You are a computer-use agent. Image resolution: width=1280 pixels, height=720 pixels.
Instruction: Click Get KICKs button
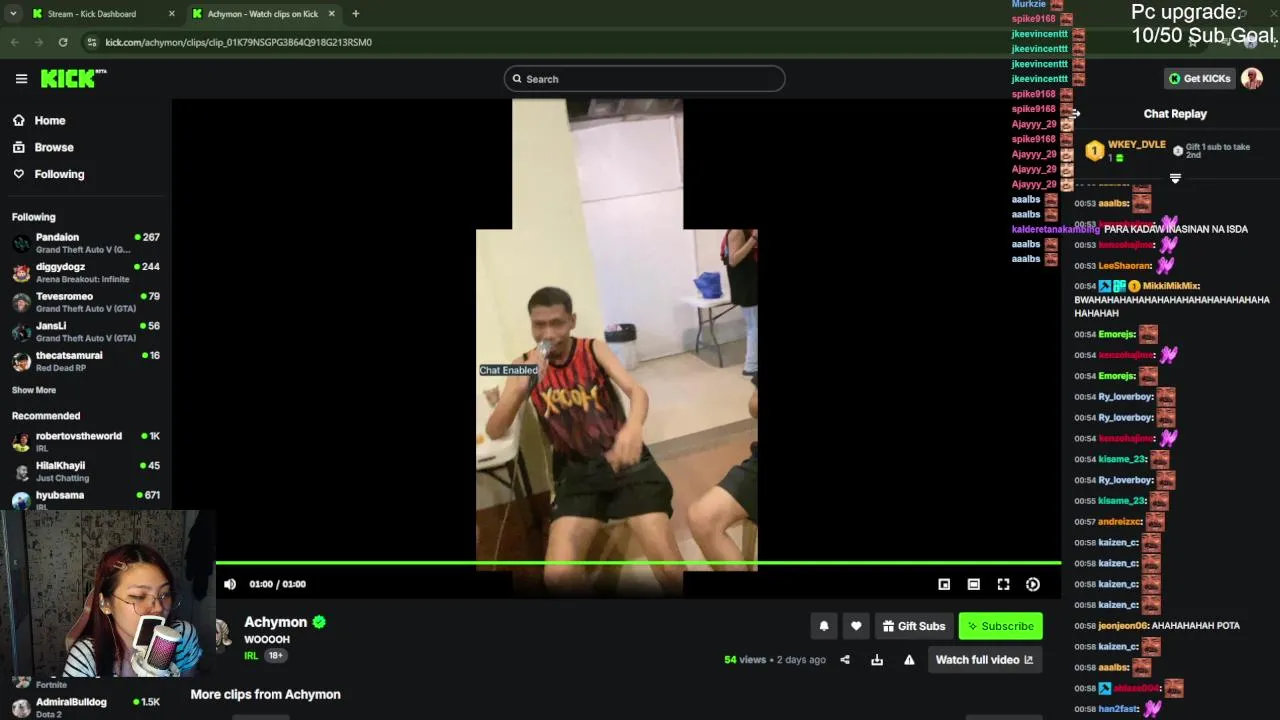coord(1200,79)
